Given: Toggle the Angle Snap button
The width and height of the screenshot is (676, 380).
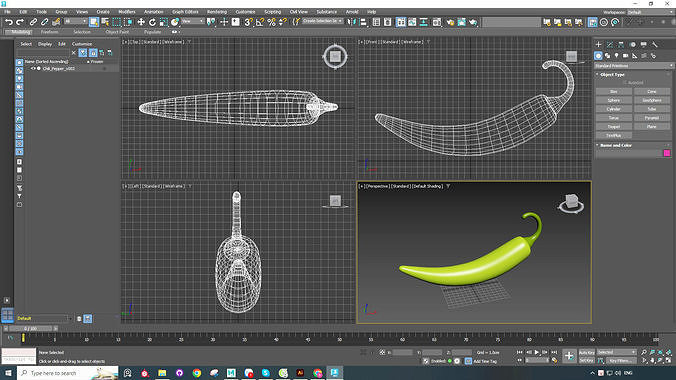Looking at the screenshot, I should point(260,22).
